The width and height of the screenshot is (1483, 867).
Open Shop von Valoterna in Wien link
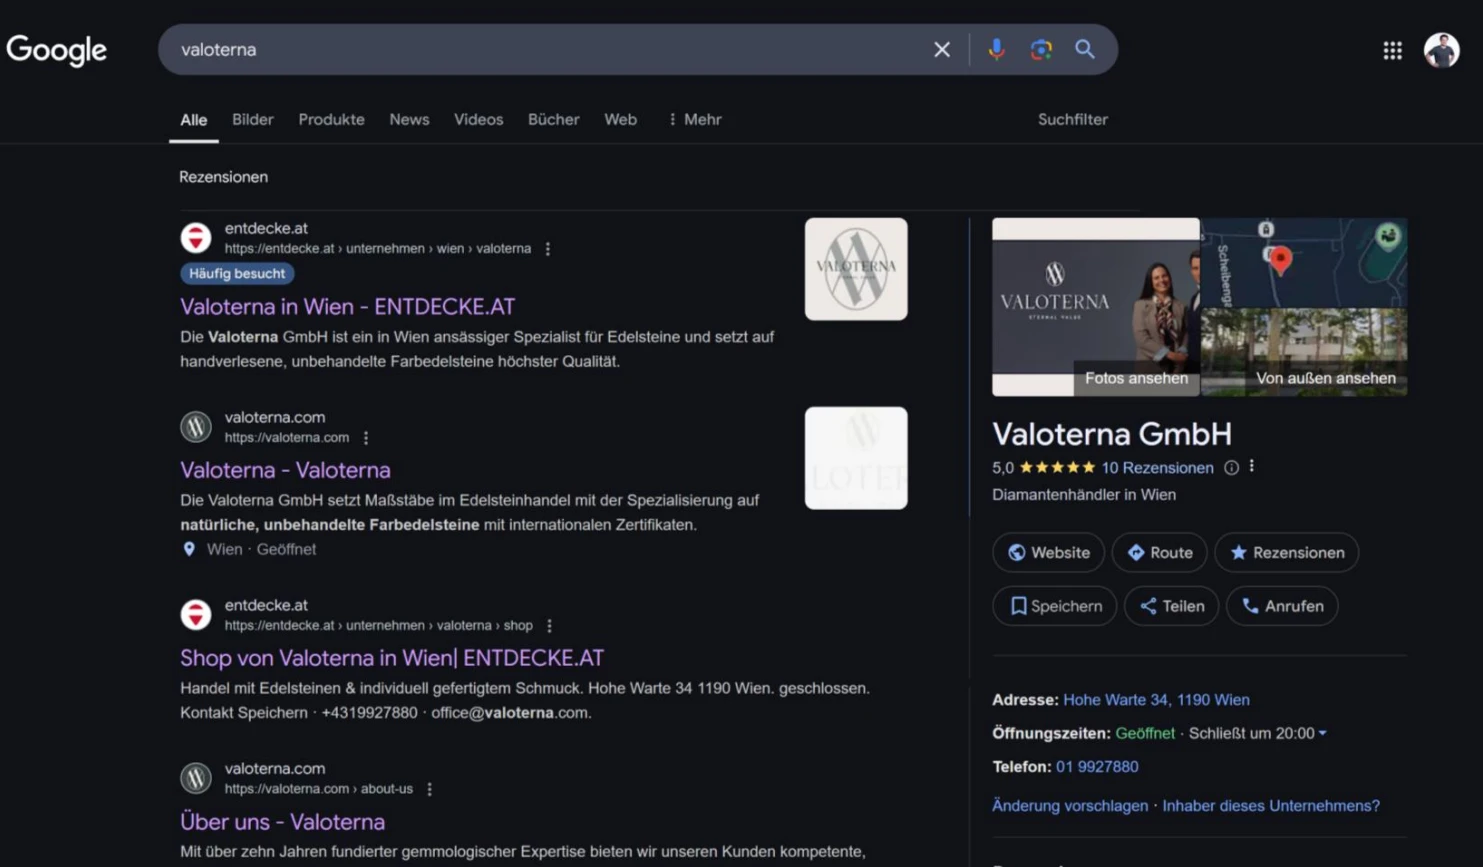[392, 658]
